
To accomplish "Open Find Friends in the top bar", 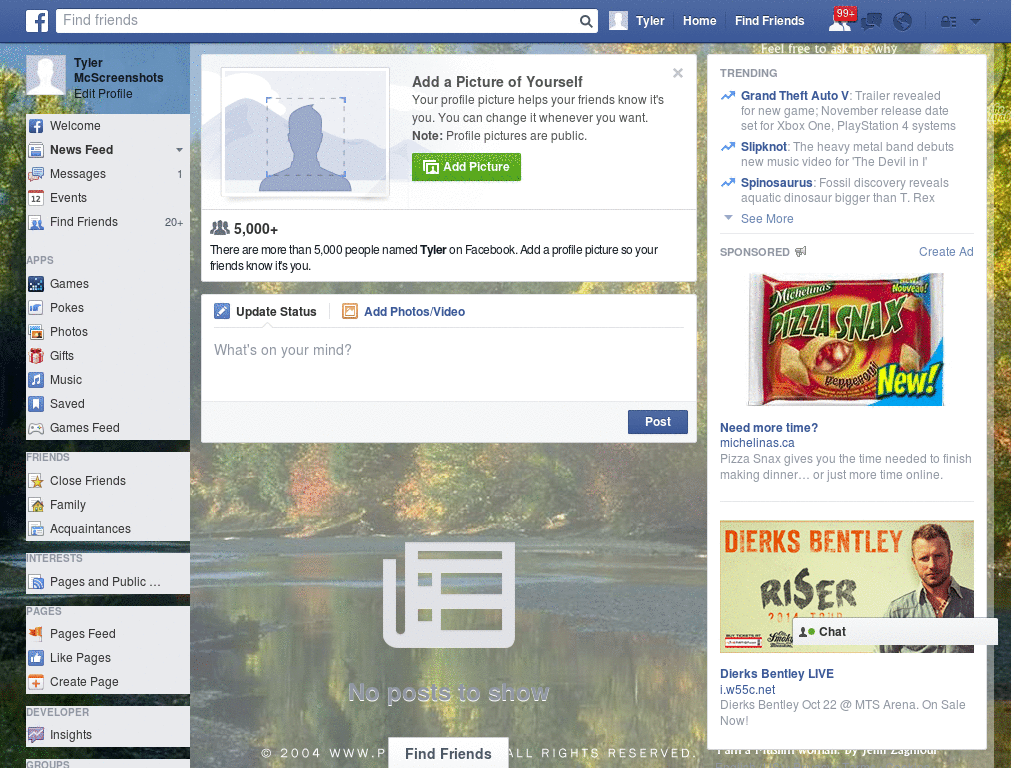I will [769, 21].
